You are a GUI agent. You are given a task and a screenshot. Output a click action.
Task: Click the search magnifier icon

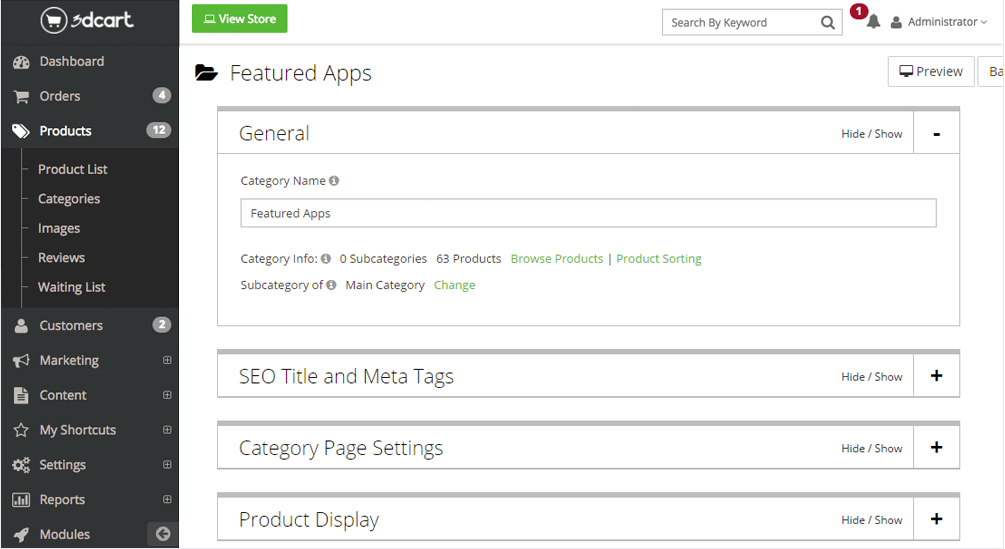tap(828, 22)
